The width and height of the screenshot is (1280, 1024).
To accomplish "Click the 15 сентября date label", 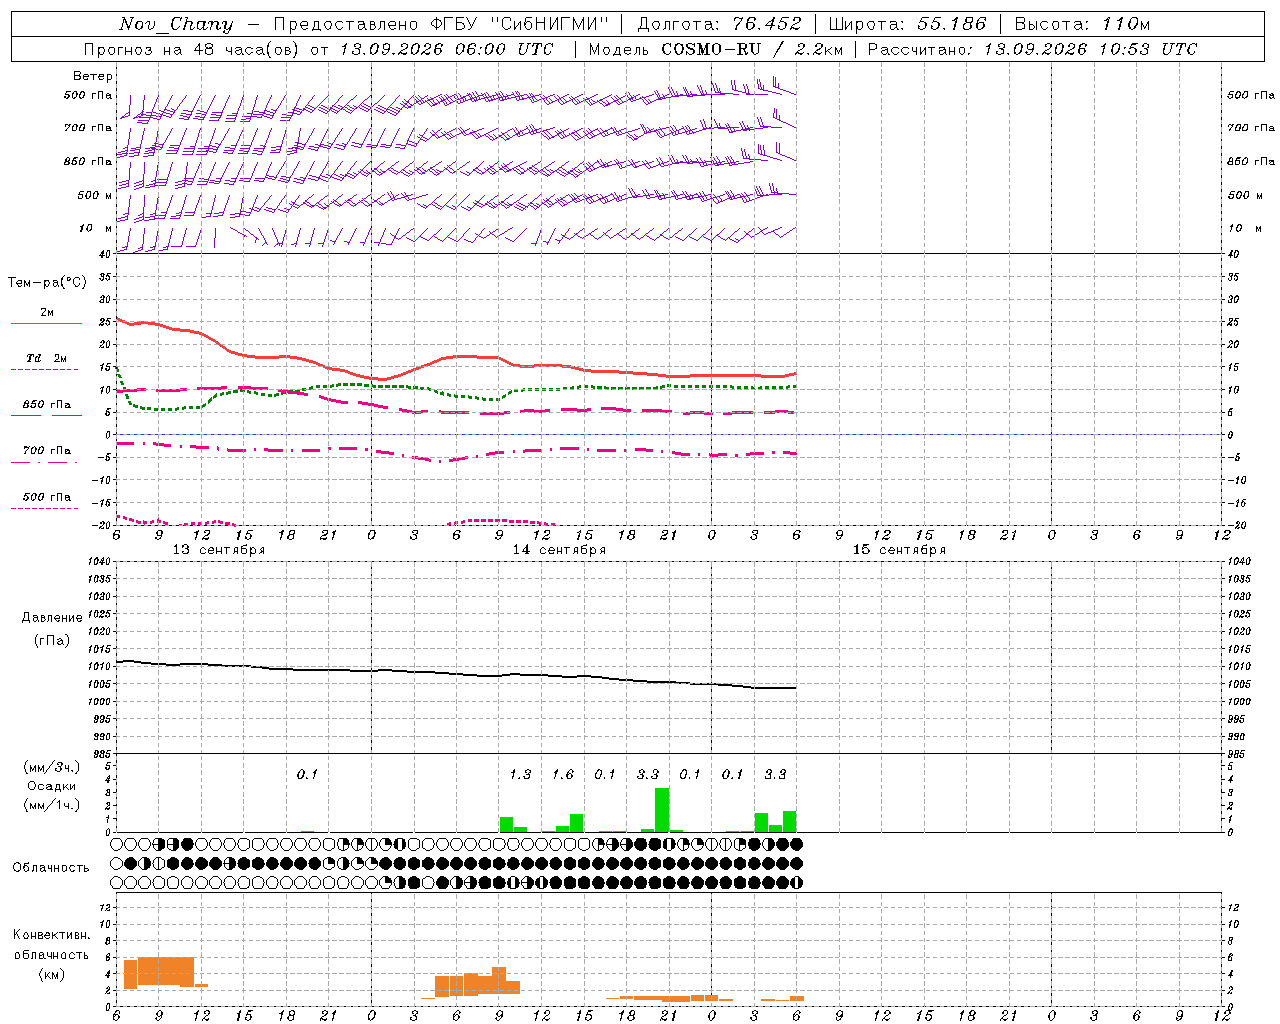I will tap(899, 550).
